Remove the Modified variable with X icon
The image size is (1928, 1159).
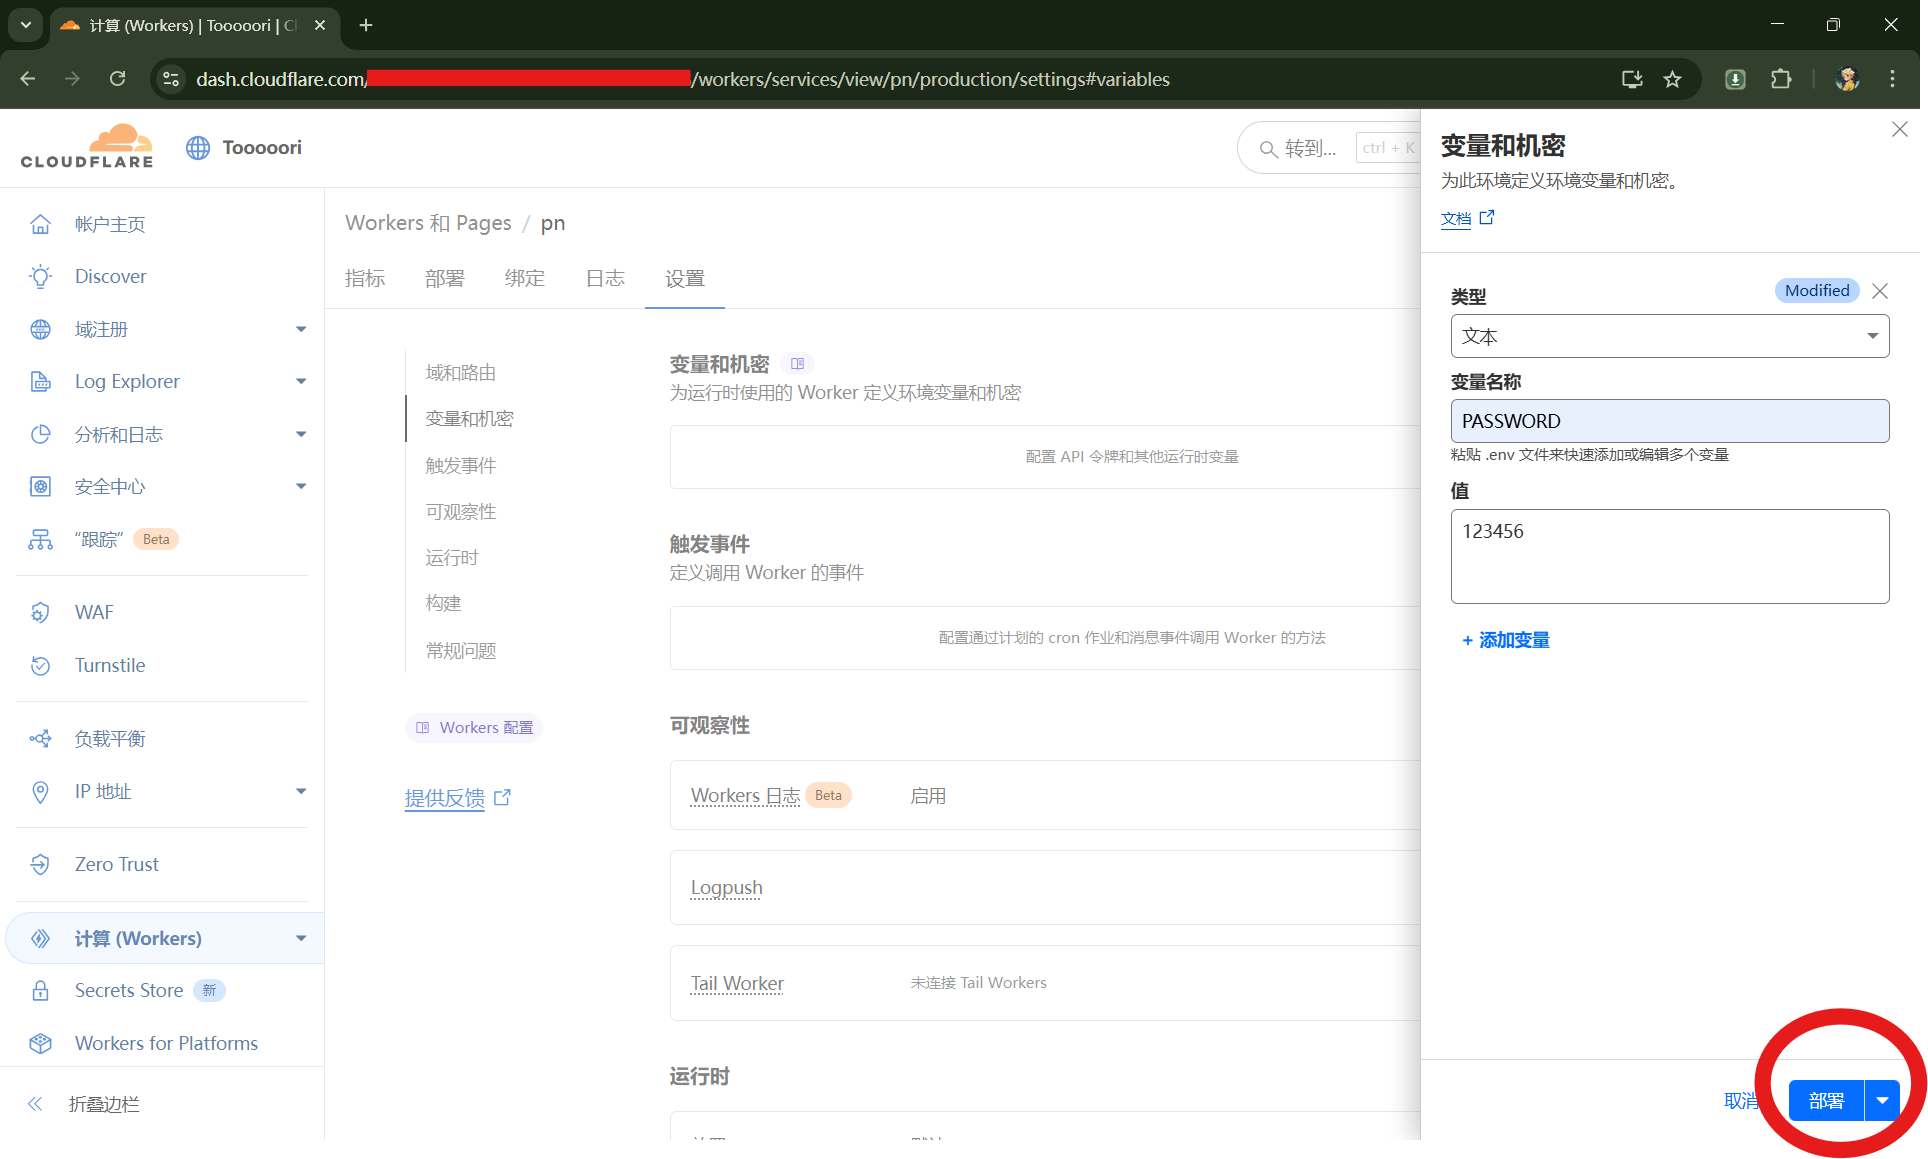(1880, 291)
